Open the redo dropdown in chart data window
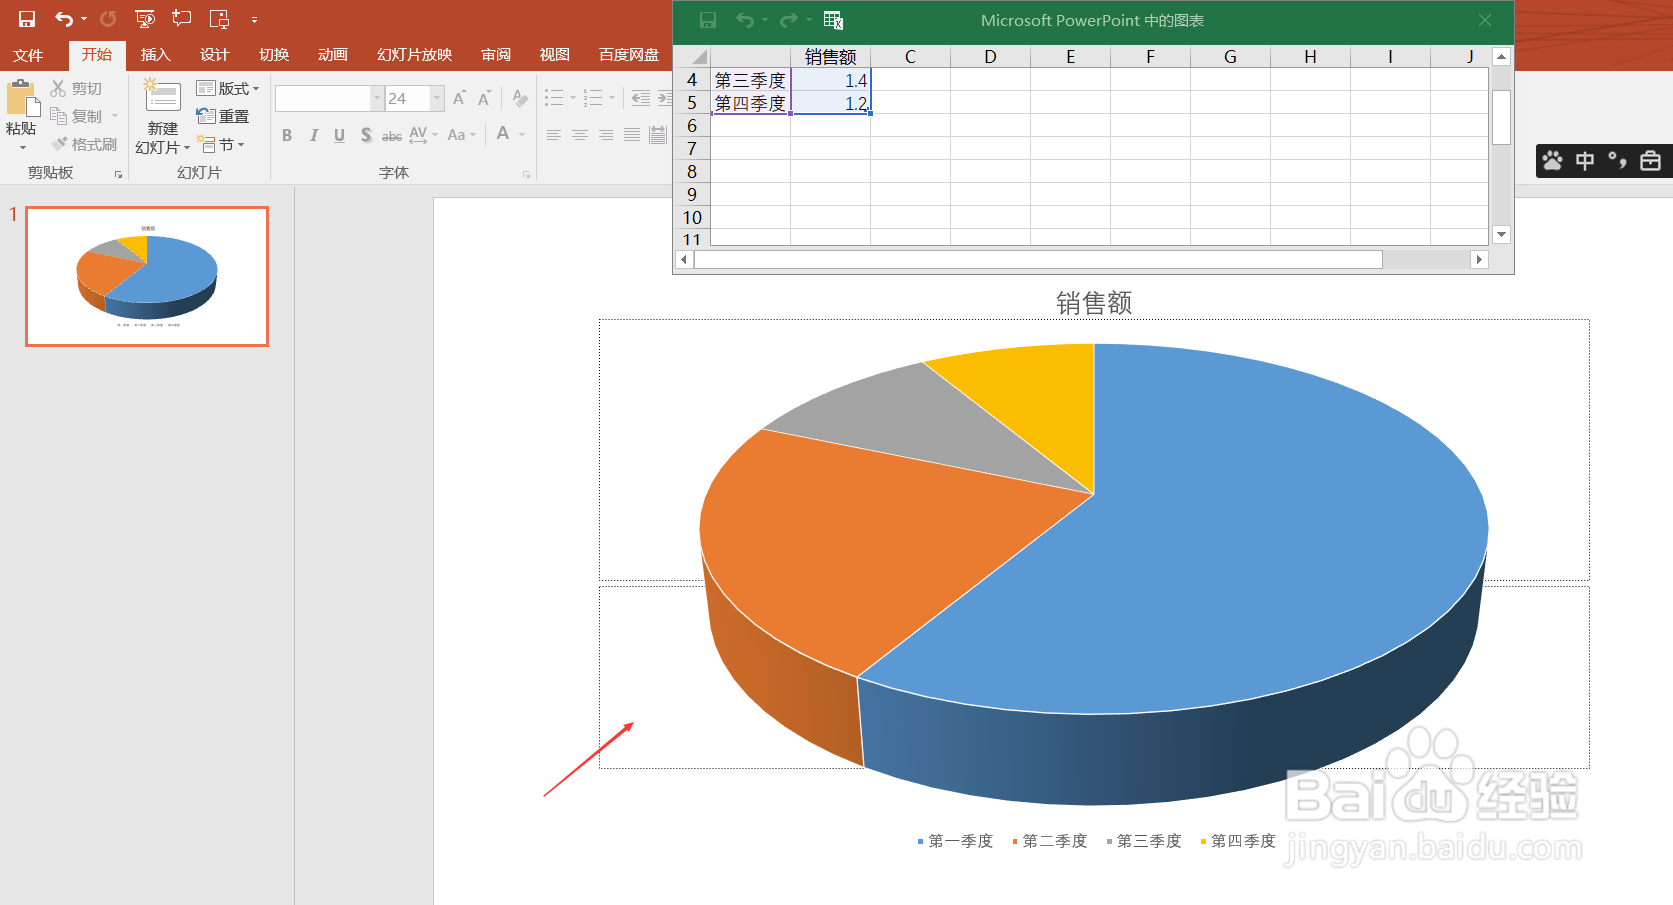This screenshot has height=905, width=1673. [808, 20]
